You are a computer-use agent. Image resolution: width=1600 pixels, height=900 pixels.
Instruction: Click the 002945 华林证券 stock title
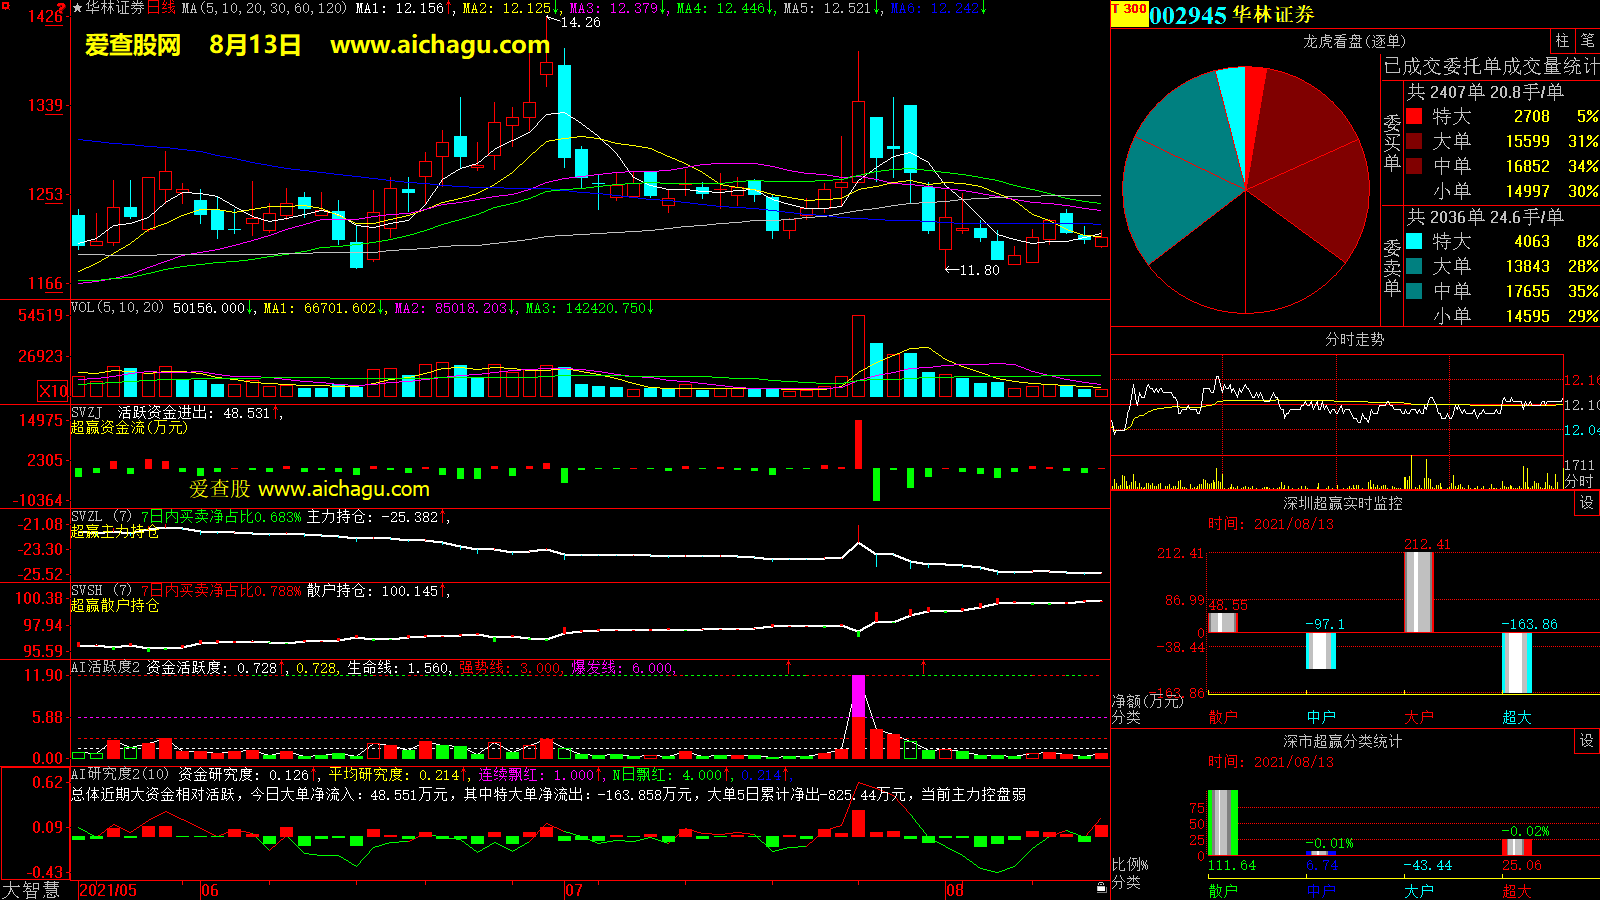pyautogui.click(x=1231, y=15)
